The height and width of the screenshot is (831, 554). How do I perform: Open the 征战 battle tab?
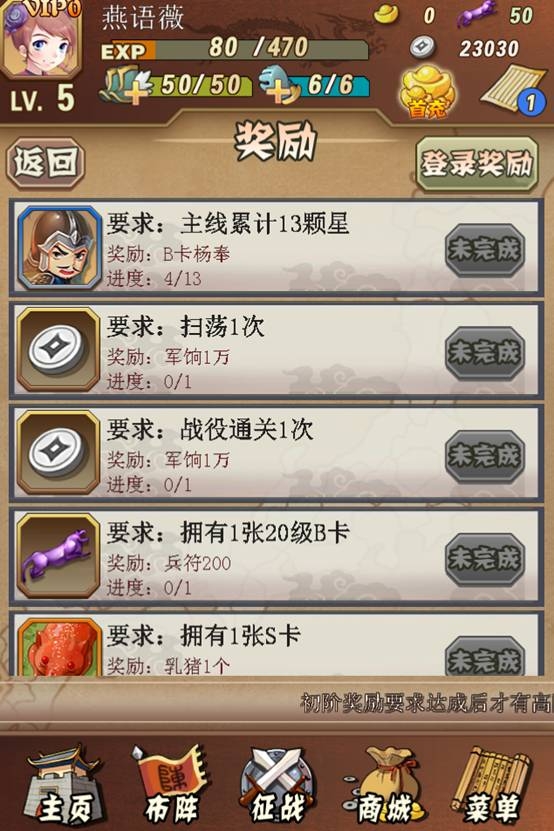coord(277,785)
